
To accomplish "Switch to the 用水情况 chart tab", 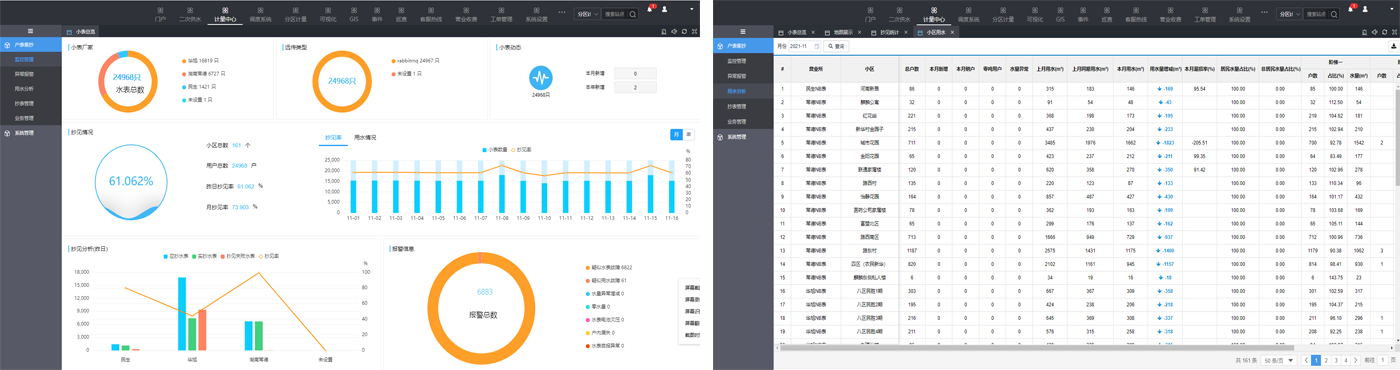I will (365, 137).
